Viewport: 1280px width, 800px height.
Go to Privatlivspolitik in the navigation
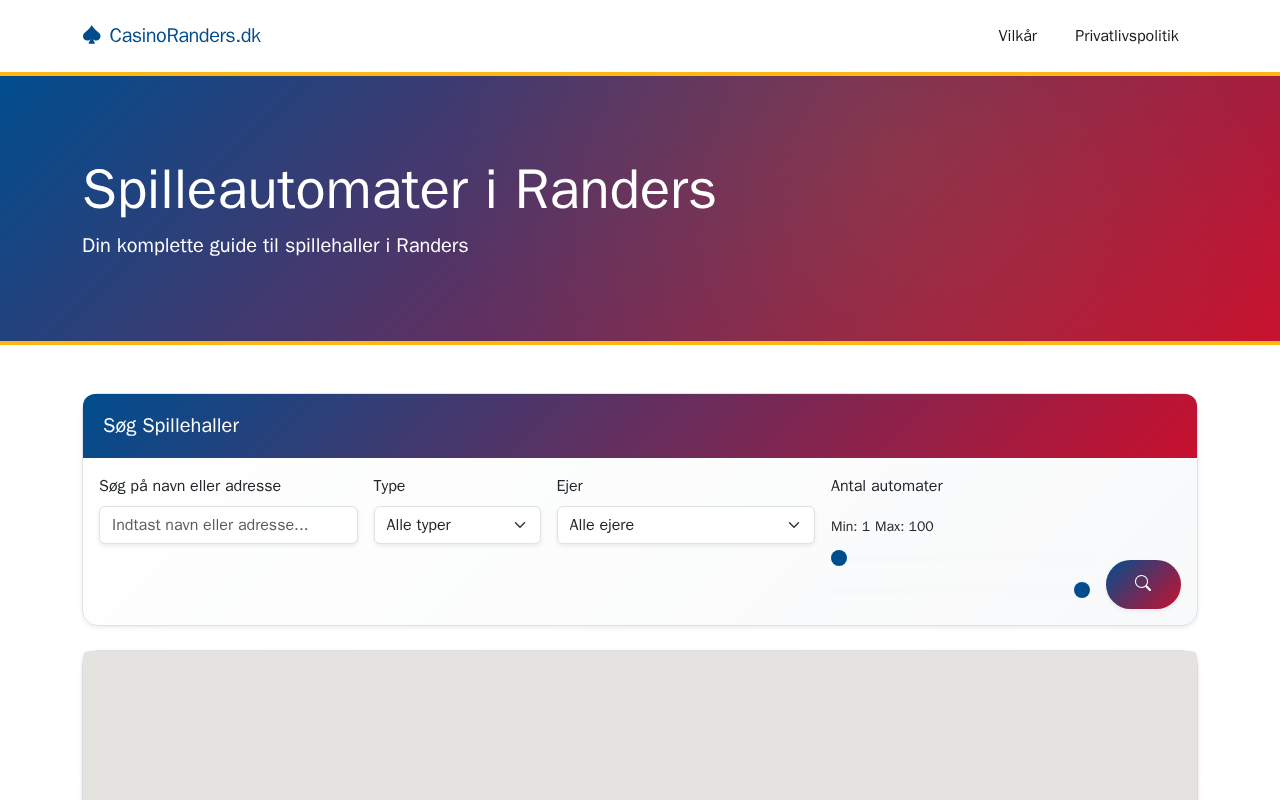pyautogui.click(x=1126, y=36)
